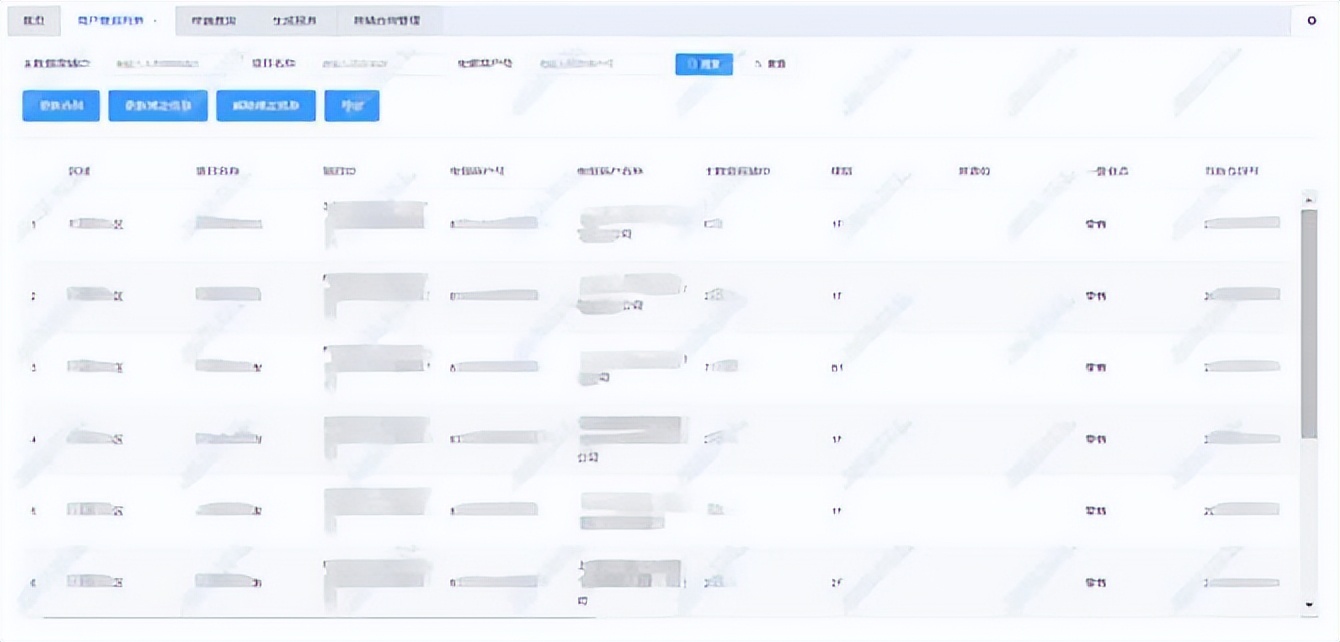Click the second blue action button below the filters
1340x642 pixels.
coord(158,105)
